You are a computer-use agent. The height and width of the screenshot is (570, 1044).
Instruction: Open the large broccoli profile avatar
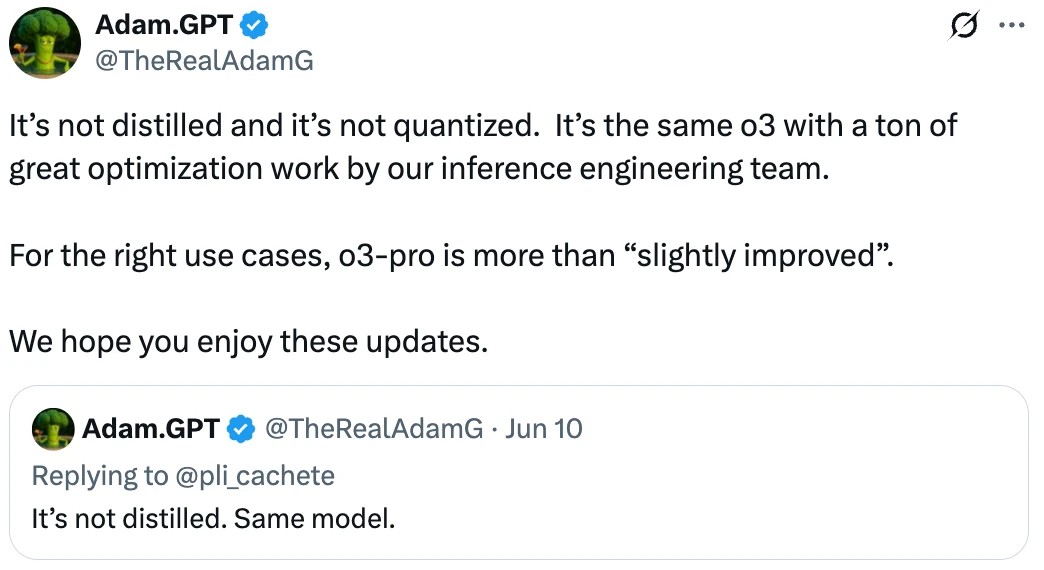pyautogui.click(x=45, y=43)
